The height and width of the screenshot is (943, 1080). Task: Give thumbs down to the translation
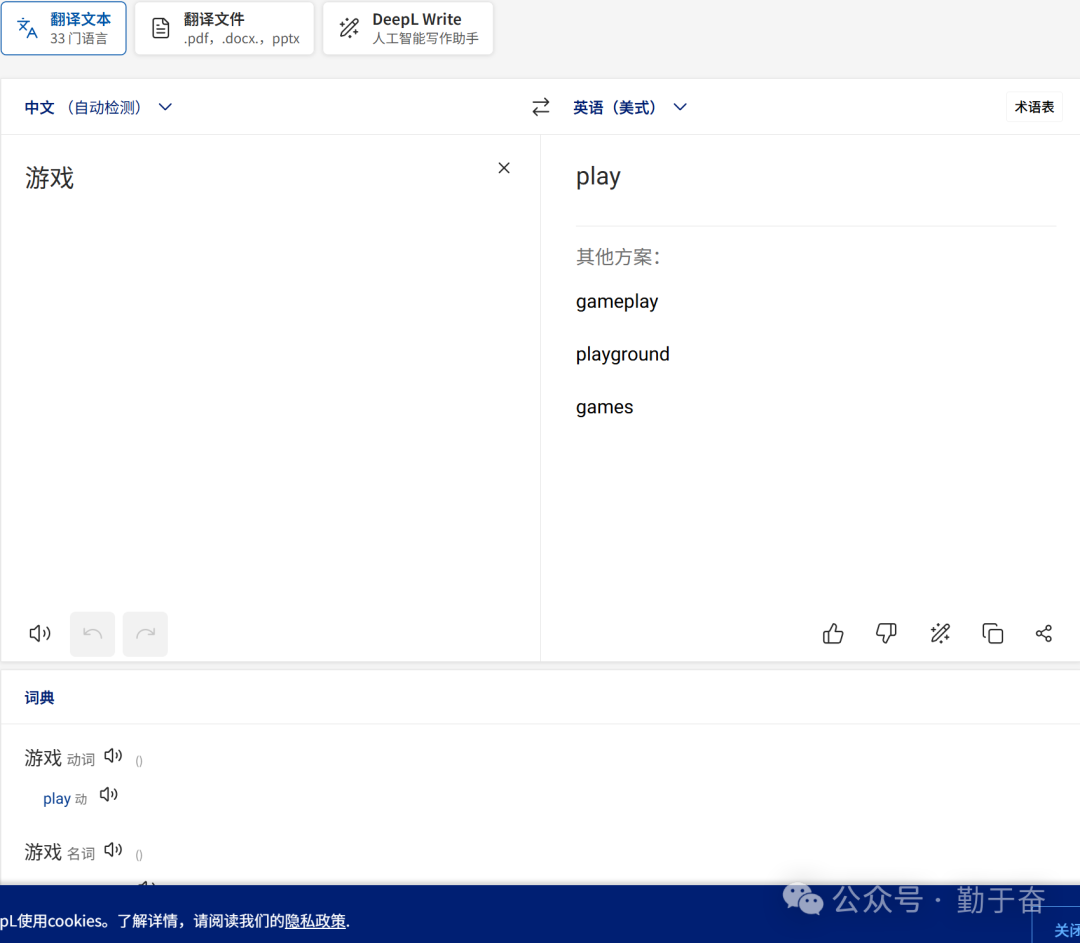click(886, 633)
